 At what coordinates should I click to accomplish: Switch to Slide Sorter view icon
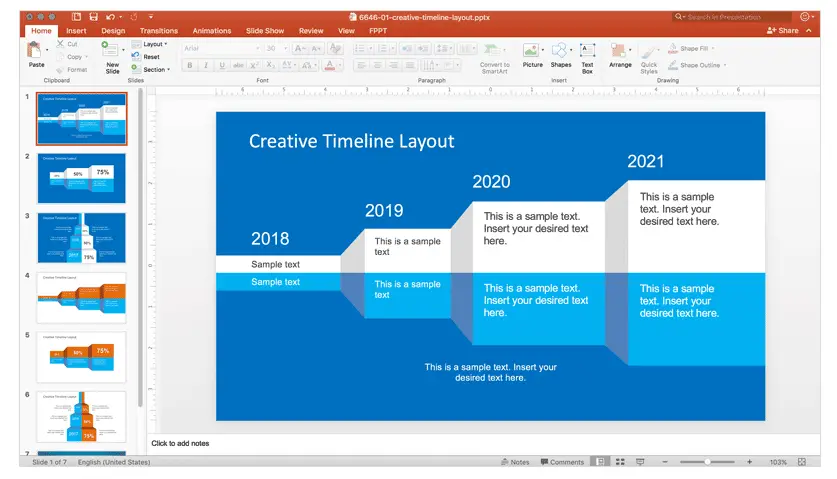click(x=620, y=462)
